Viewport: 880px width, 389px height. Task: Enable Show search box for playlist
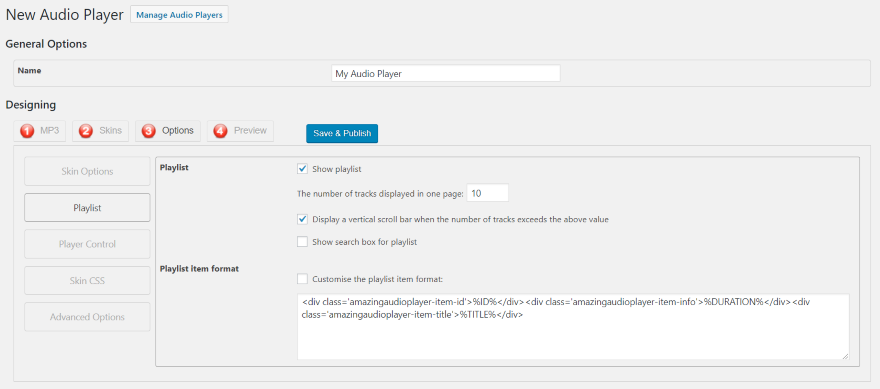[x=302, y=242]
